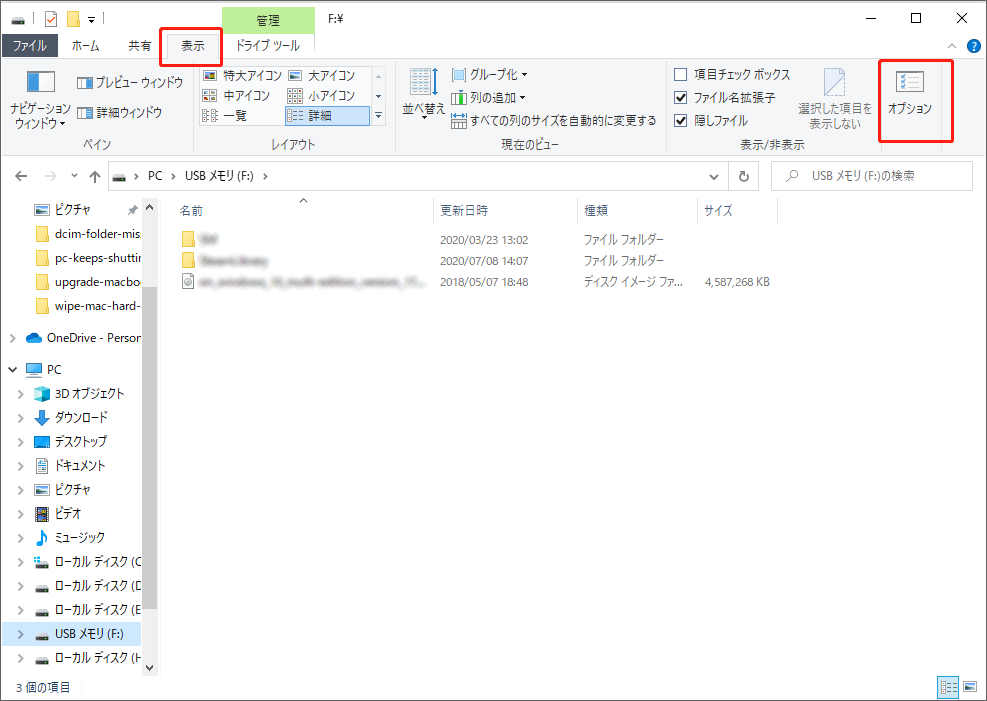Screen dimensions: 987x701
Task: Minimize the ribbon with the chevron
Action: tap(952, 46)
